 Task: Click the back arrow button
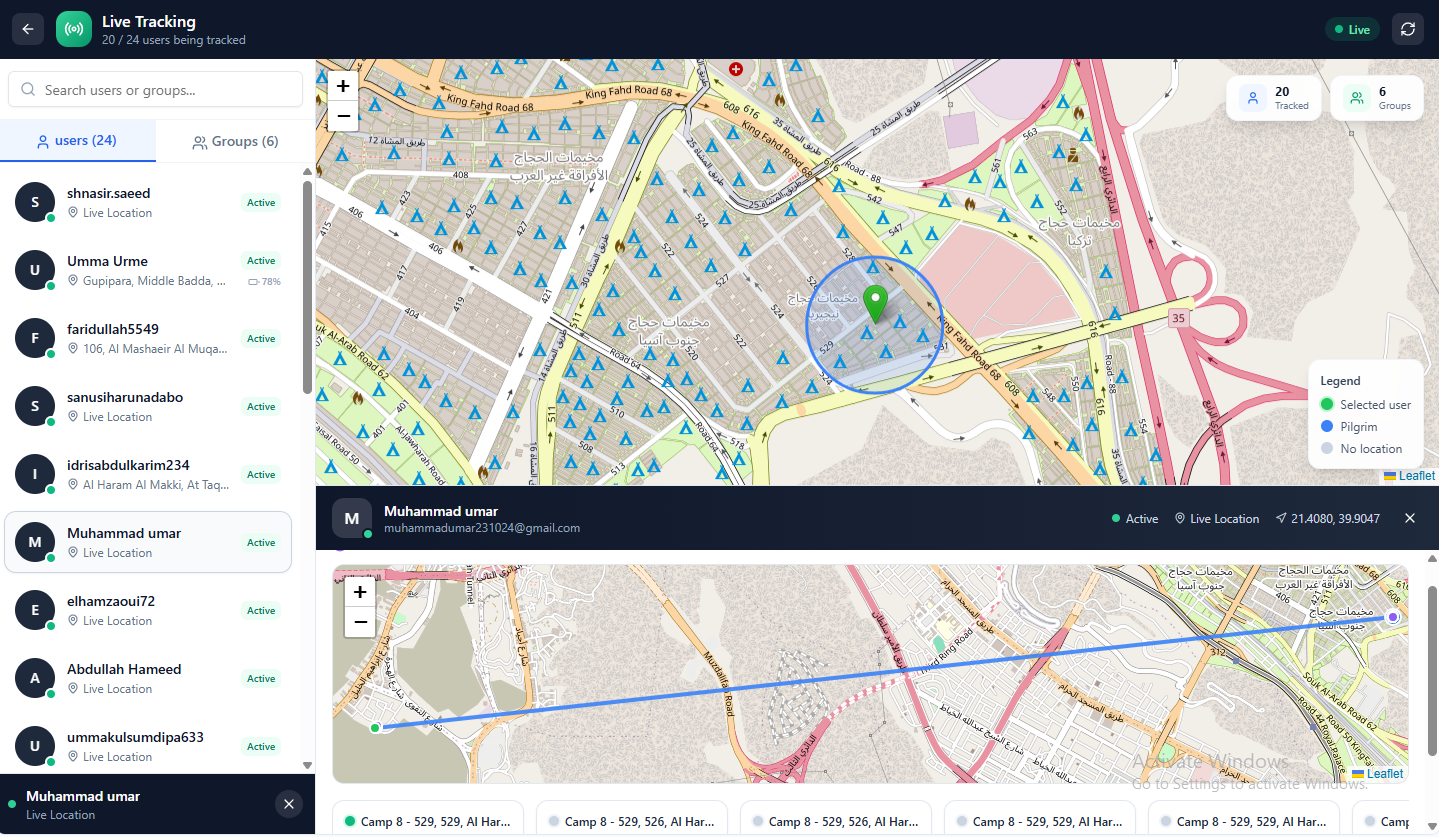coord(28,29)
